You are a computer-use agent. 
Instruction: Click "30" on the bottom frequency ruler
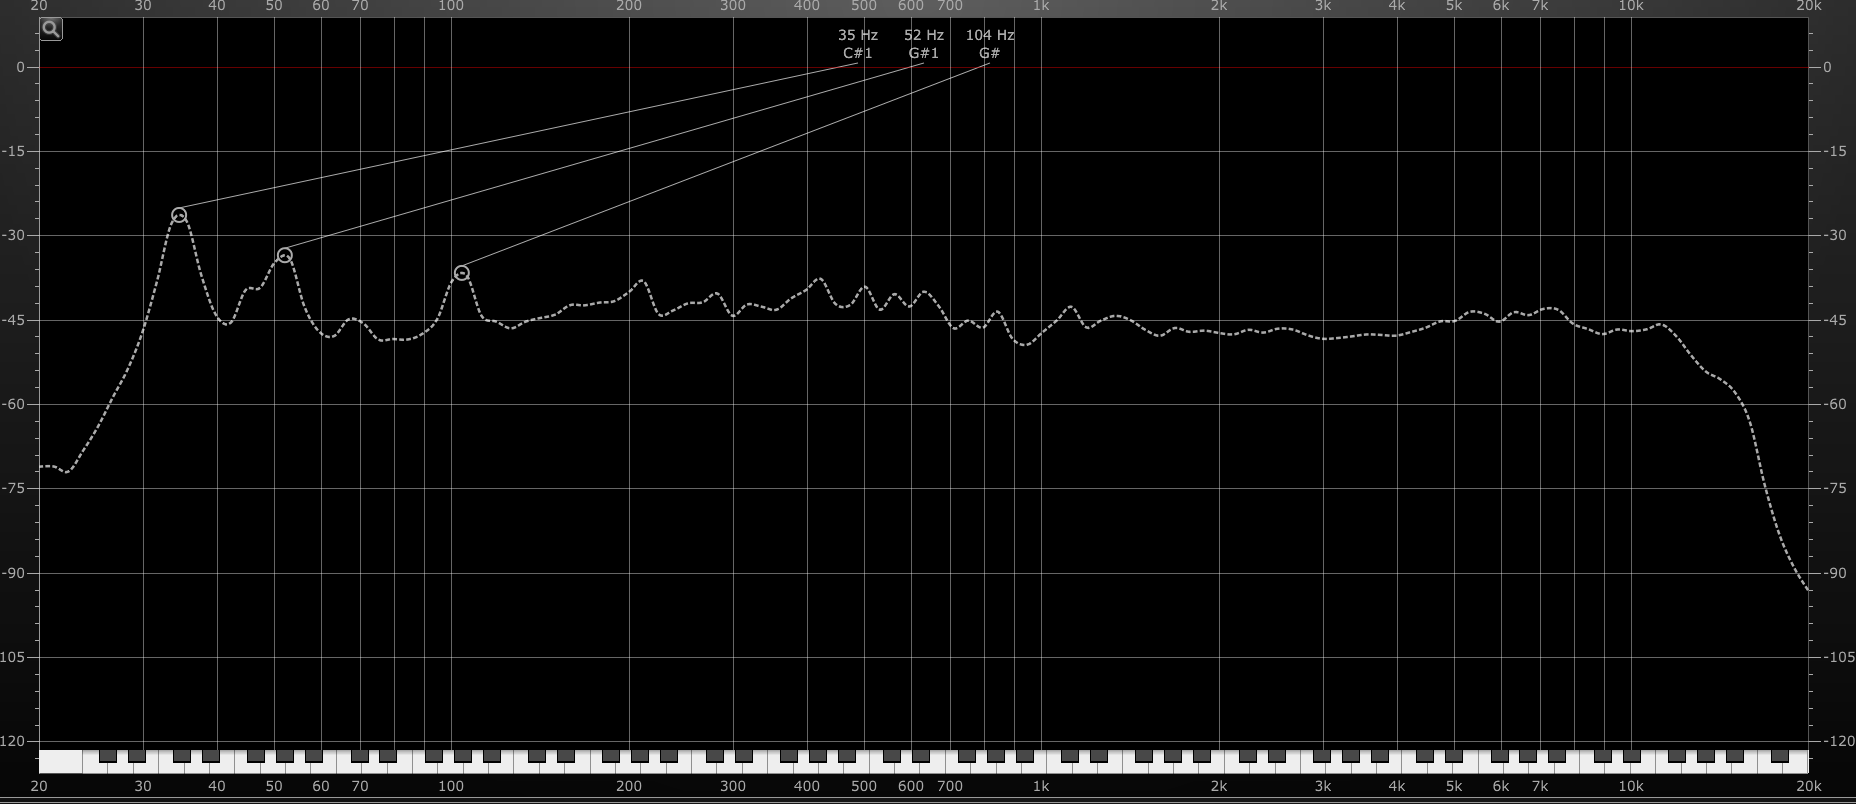click(143, 786)
